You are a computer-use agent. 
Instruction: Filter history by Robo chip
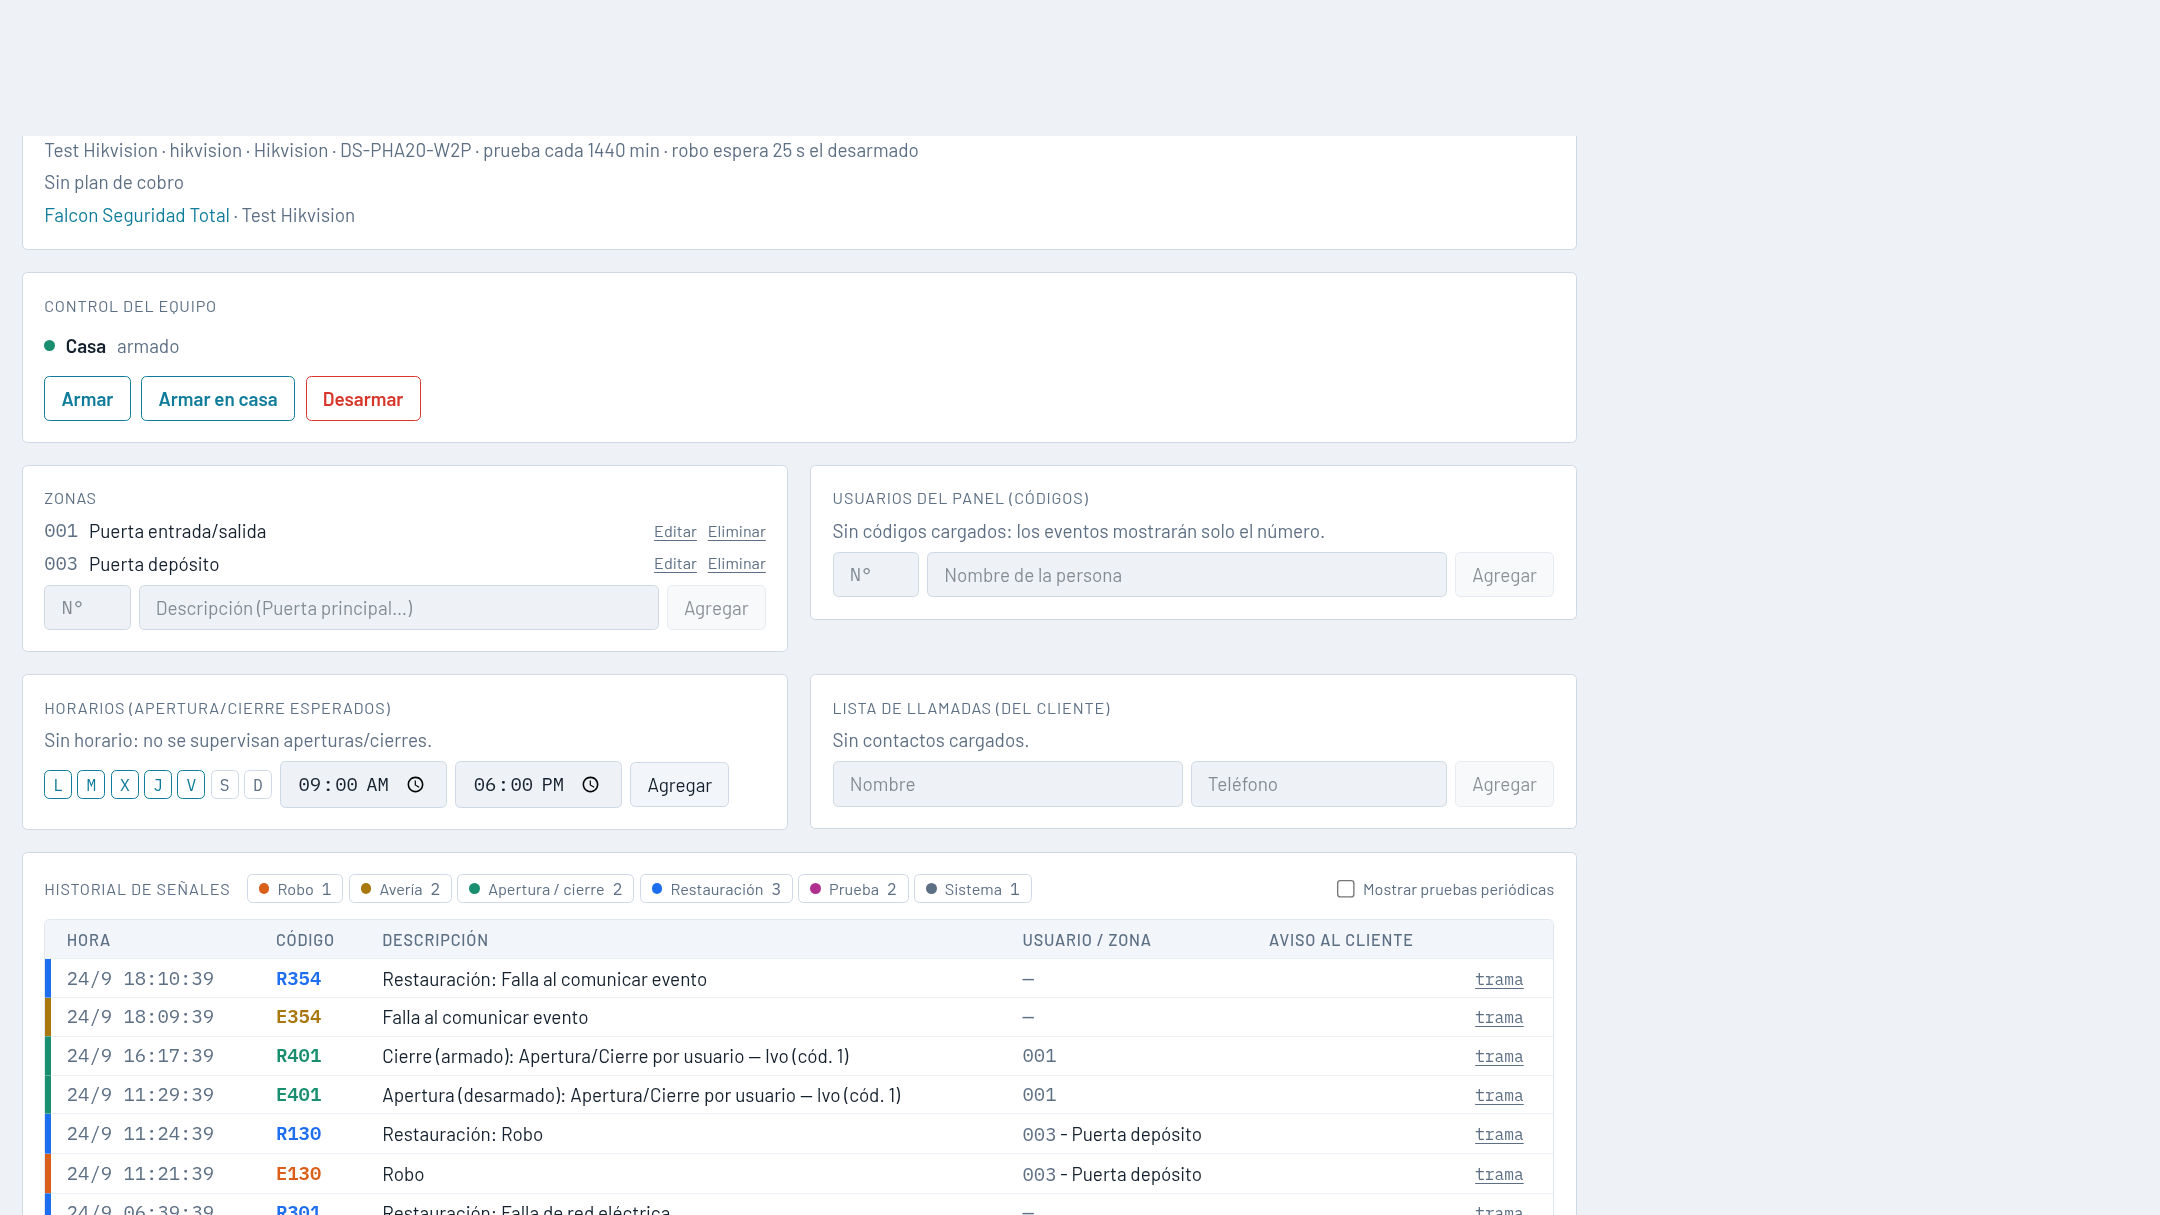[295, 889]
